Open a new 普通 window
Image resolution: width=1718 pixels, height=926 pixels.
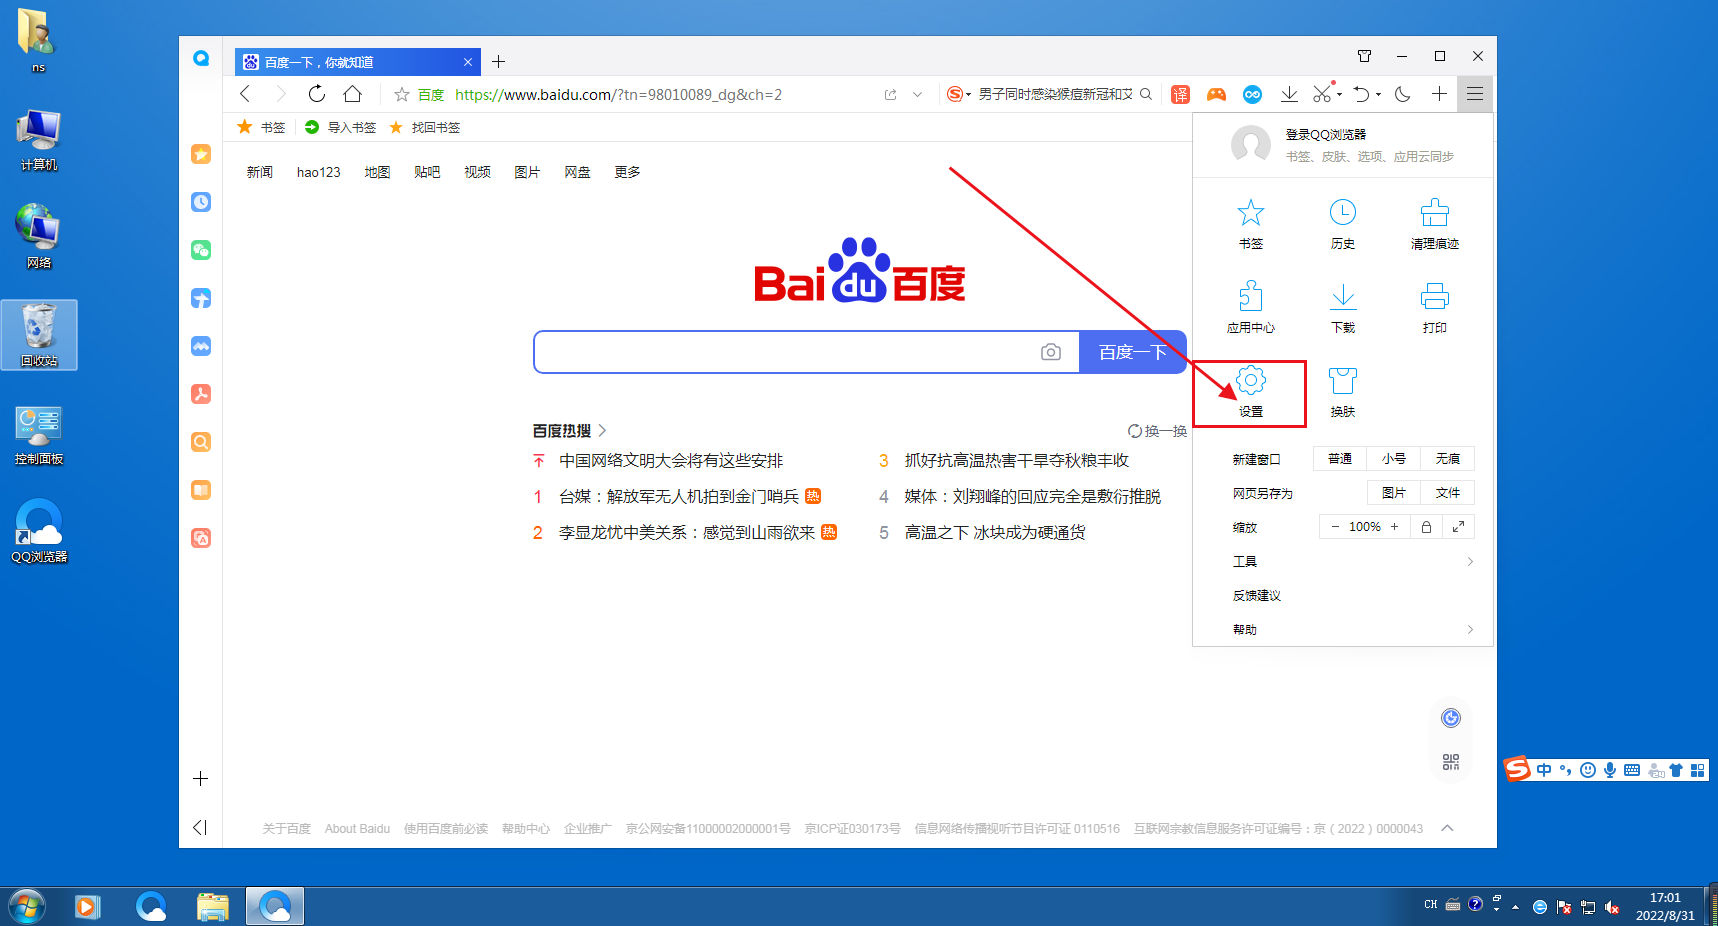[x=1340, y=459]
